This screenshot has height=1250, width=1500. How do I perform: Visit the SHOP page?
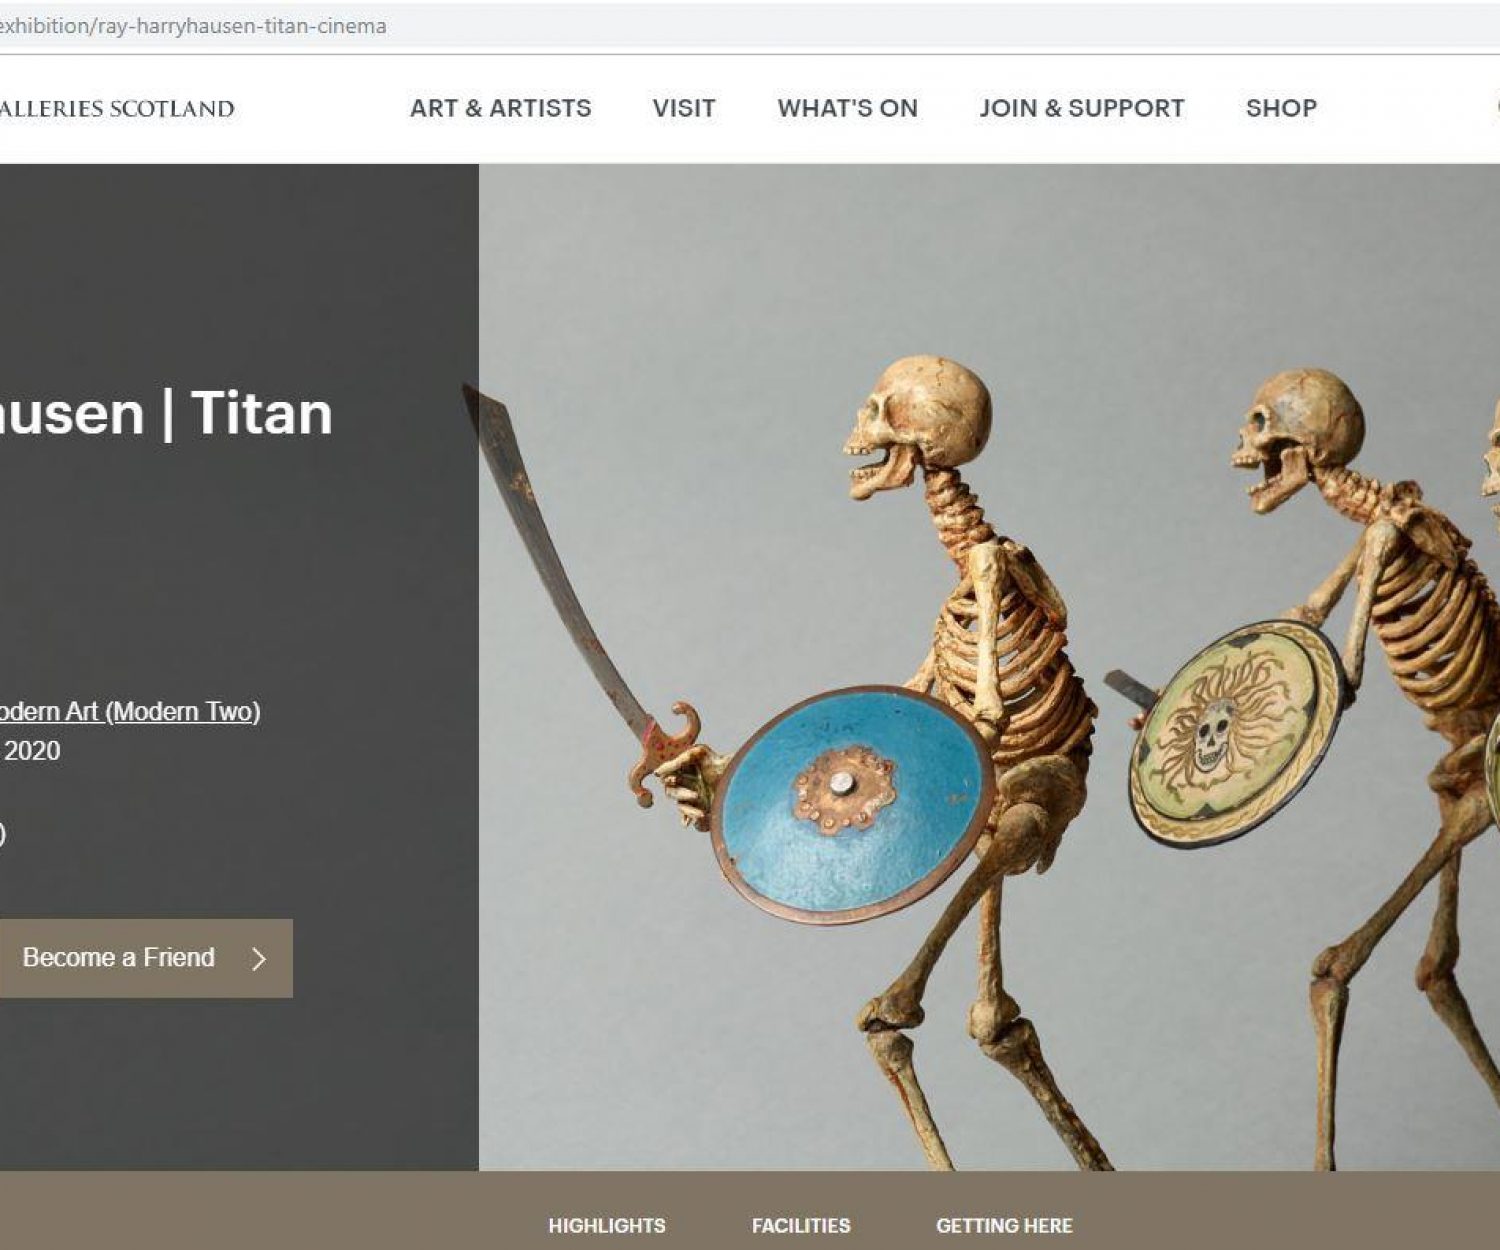(x=1281, y=108)
